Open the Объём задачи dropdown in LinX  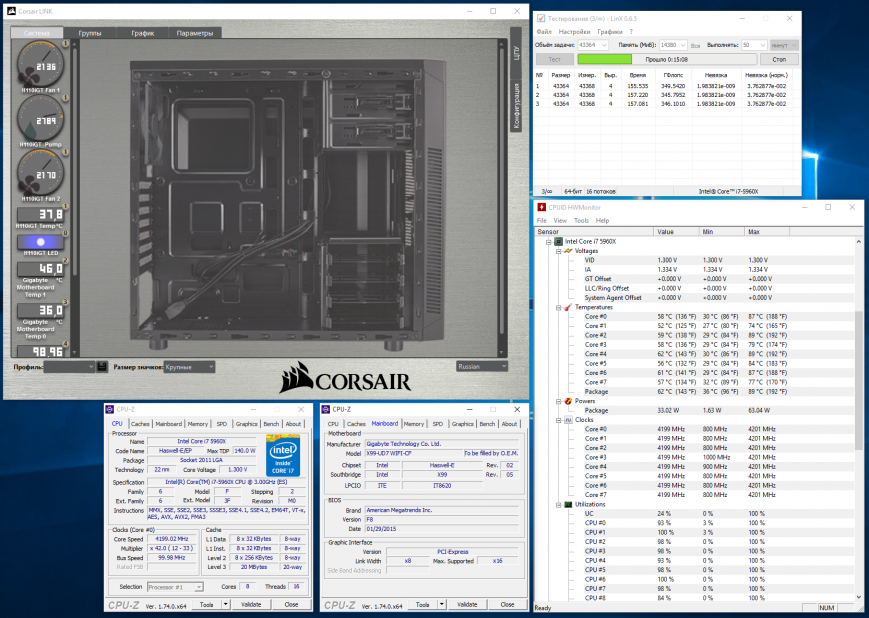coord(592,45)
